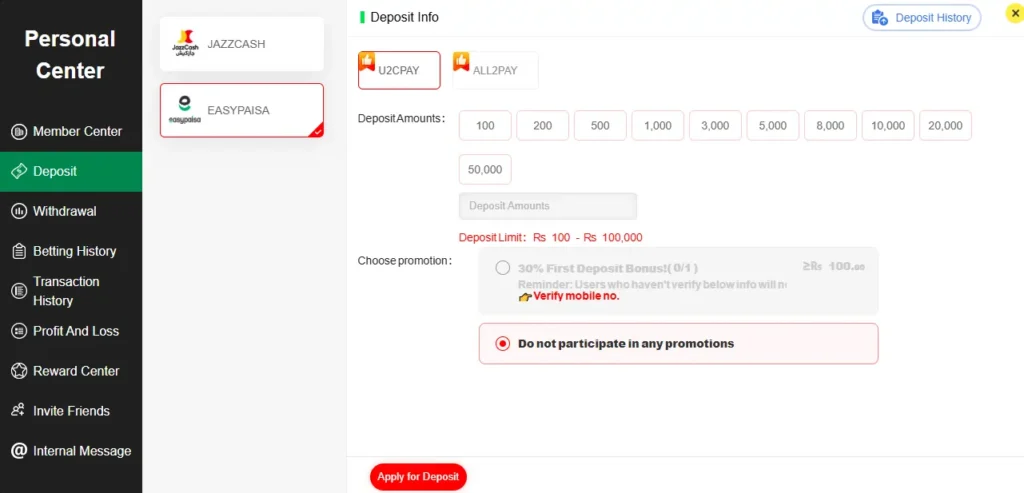
Task: Close the deposit panel with yellow X
Action: tap(1014, 13)
